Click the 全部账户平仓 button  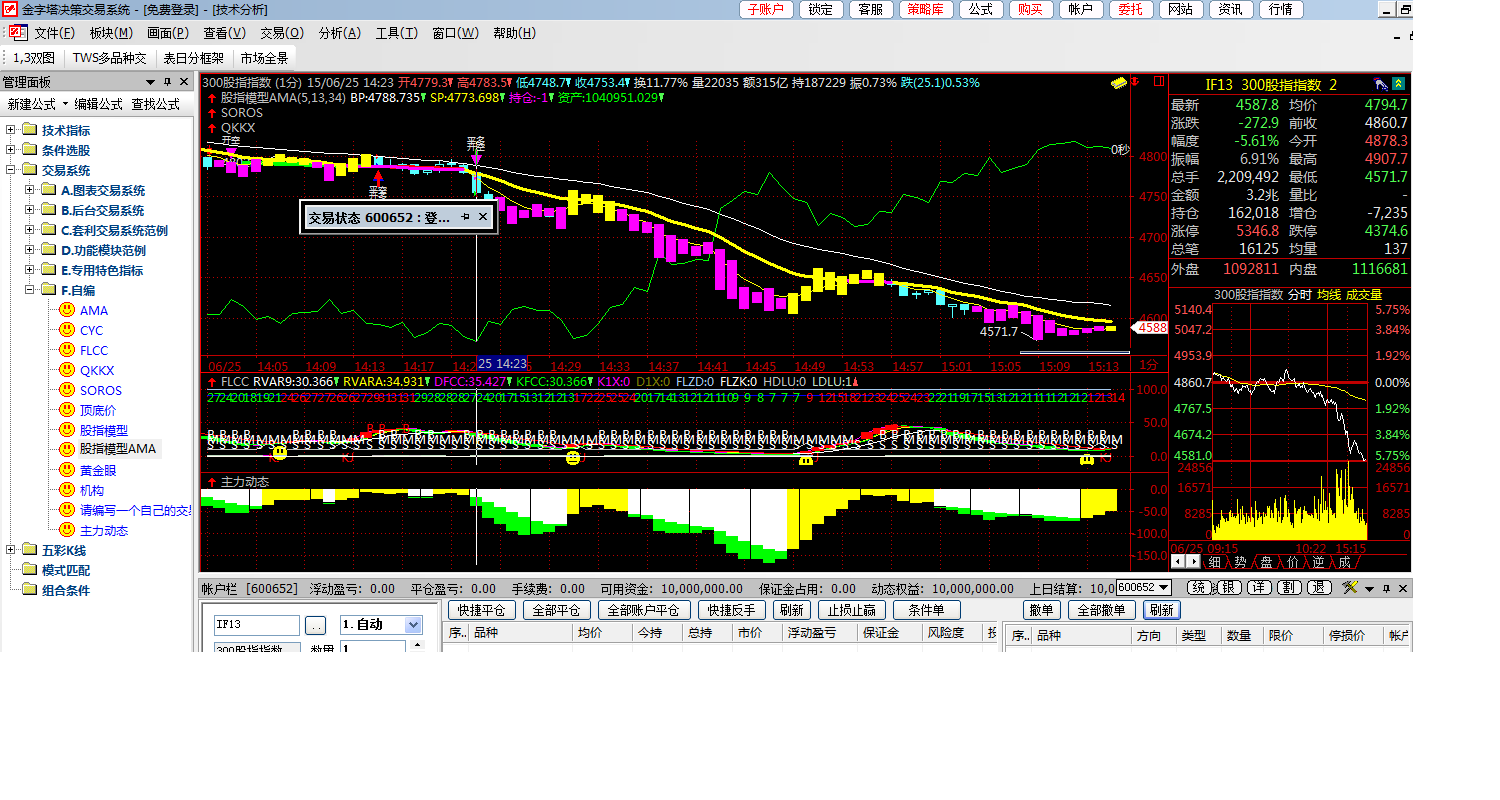pos(644,610)
